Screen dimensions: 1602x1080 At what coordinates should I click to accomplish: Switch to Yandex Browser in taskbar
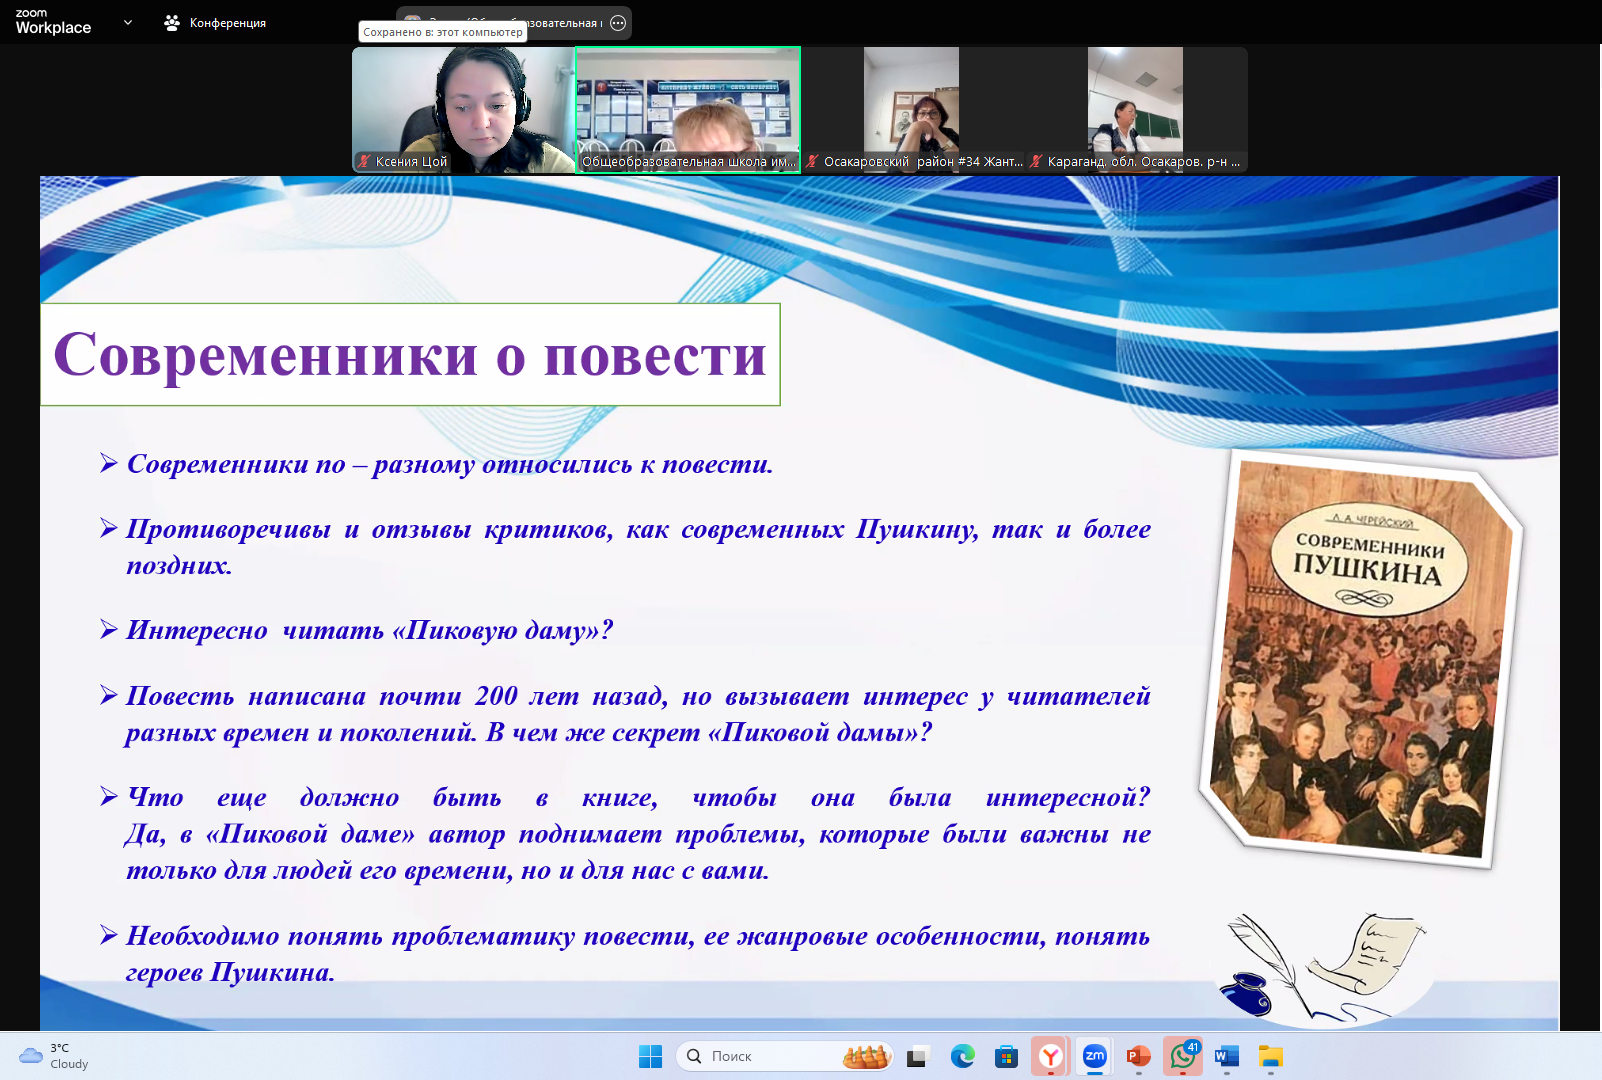click(1050, 1056)
